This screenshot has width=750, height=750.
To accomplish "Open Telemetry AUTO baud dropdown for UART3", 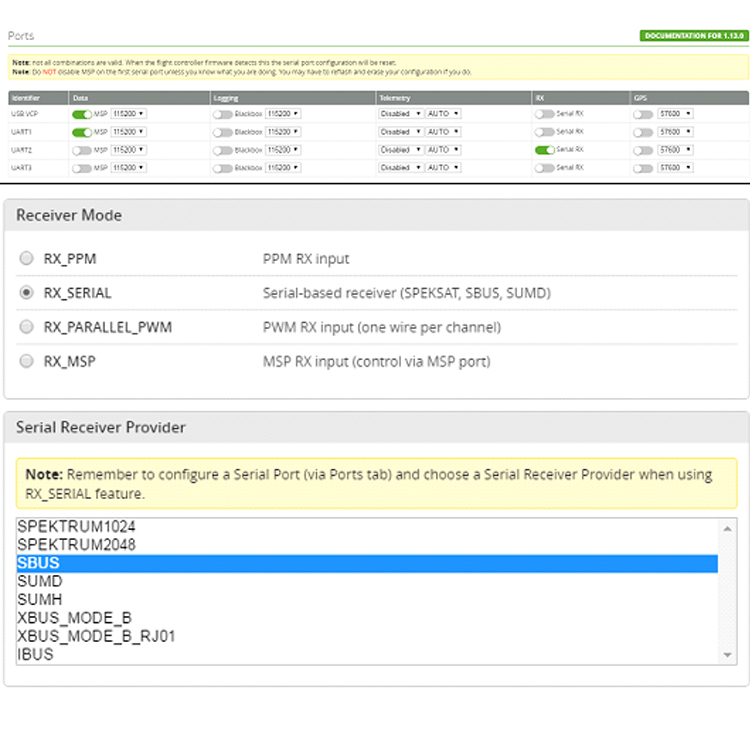I will (x=443, y=167).
